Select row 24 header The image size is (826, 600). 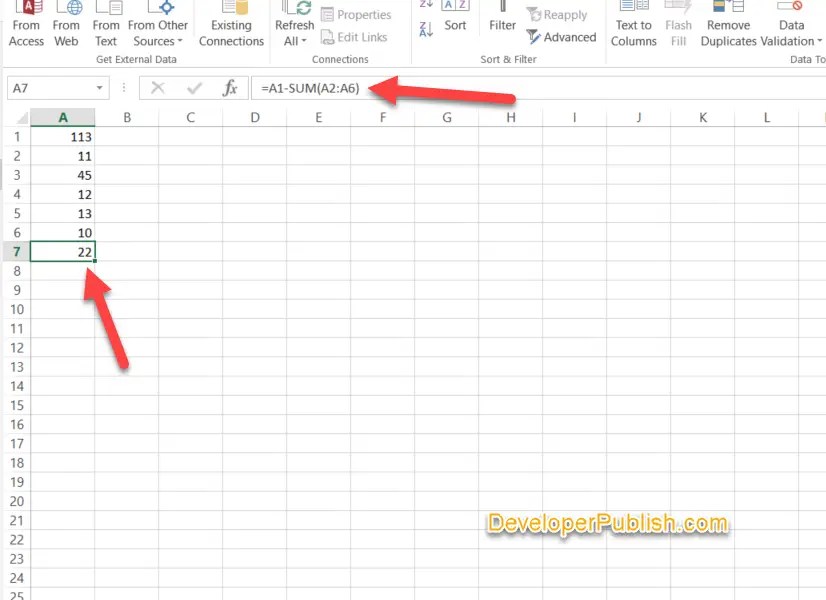[17, 578]
